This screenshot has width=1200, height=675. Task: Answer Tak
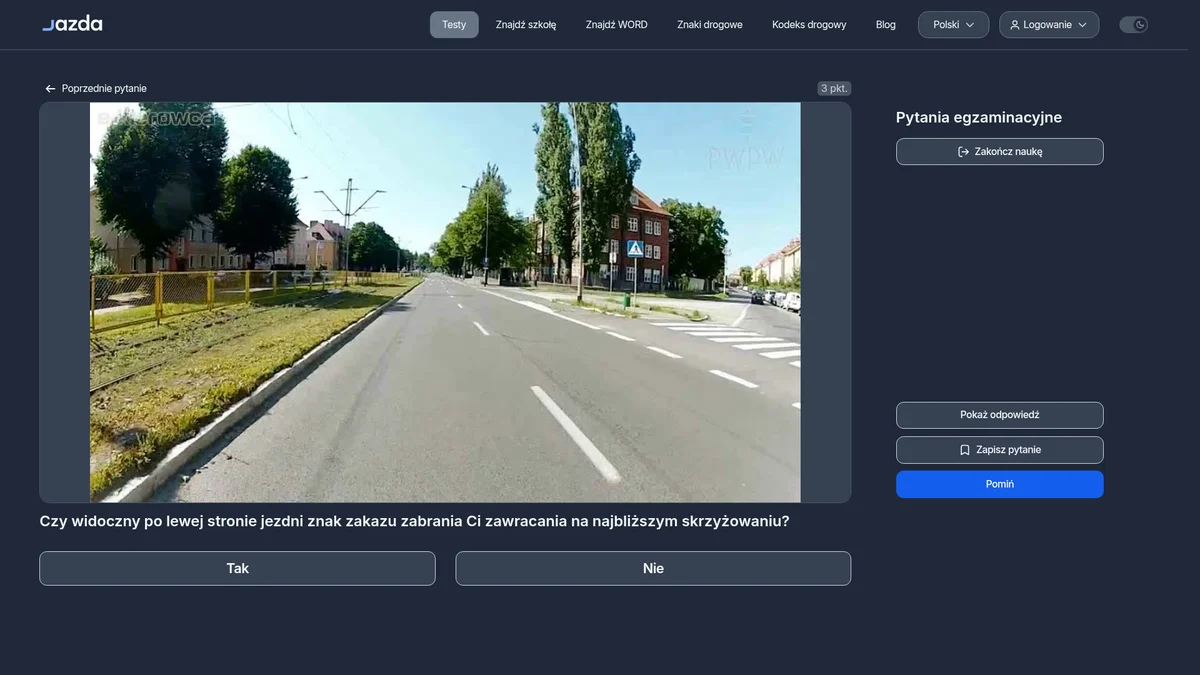(x=237, y=568)
